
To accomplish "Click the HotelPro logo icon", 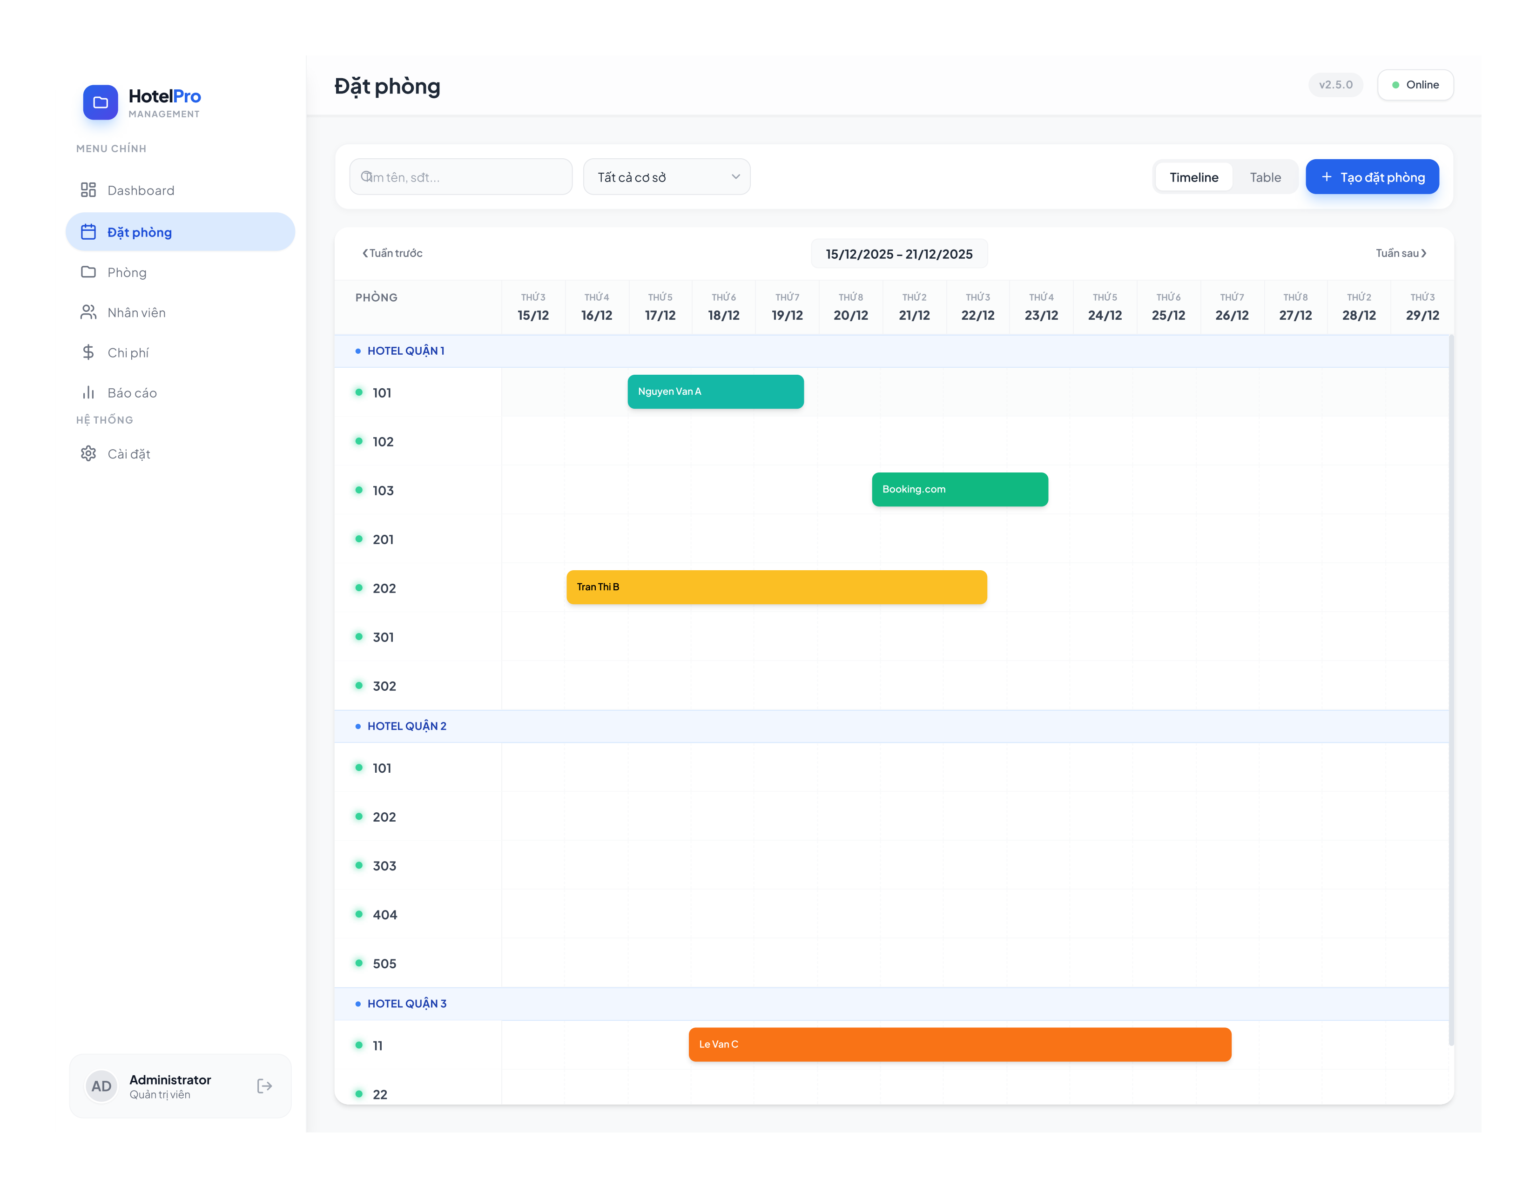I will (x=100, y=102).
